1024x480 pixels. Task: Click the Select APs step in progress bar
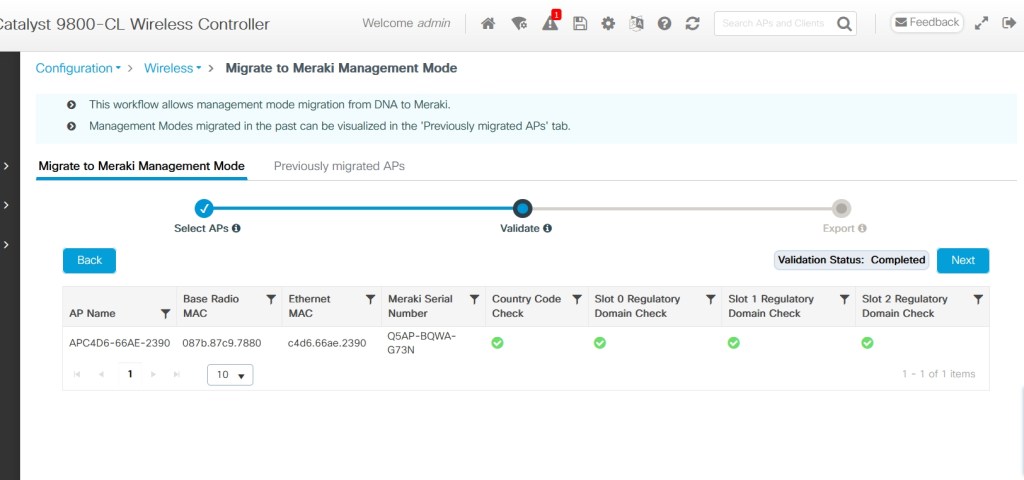click(x=204, y=208)
